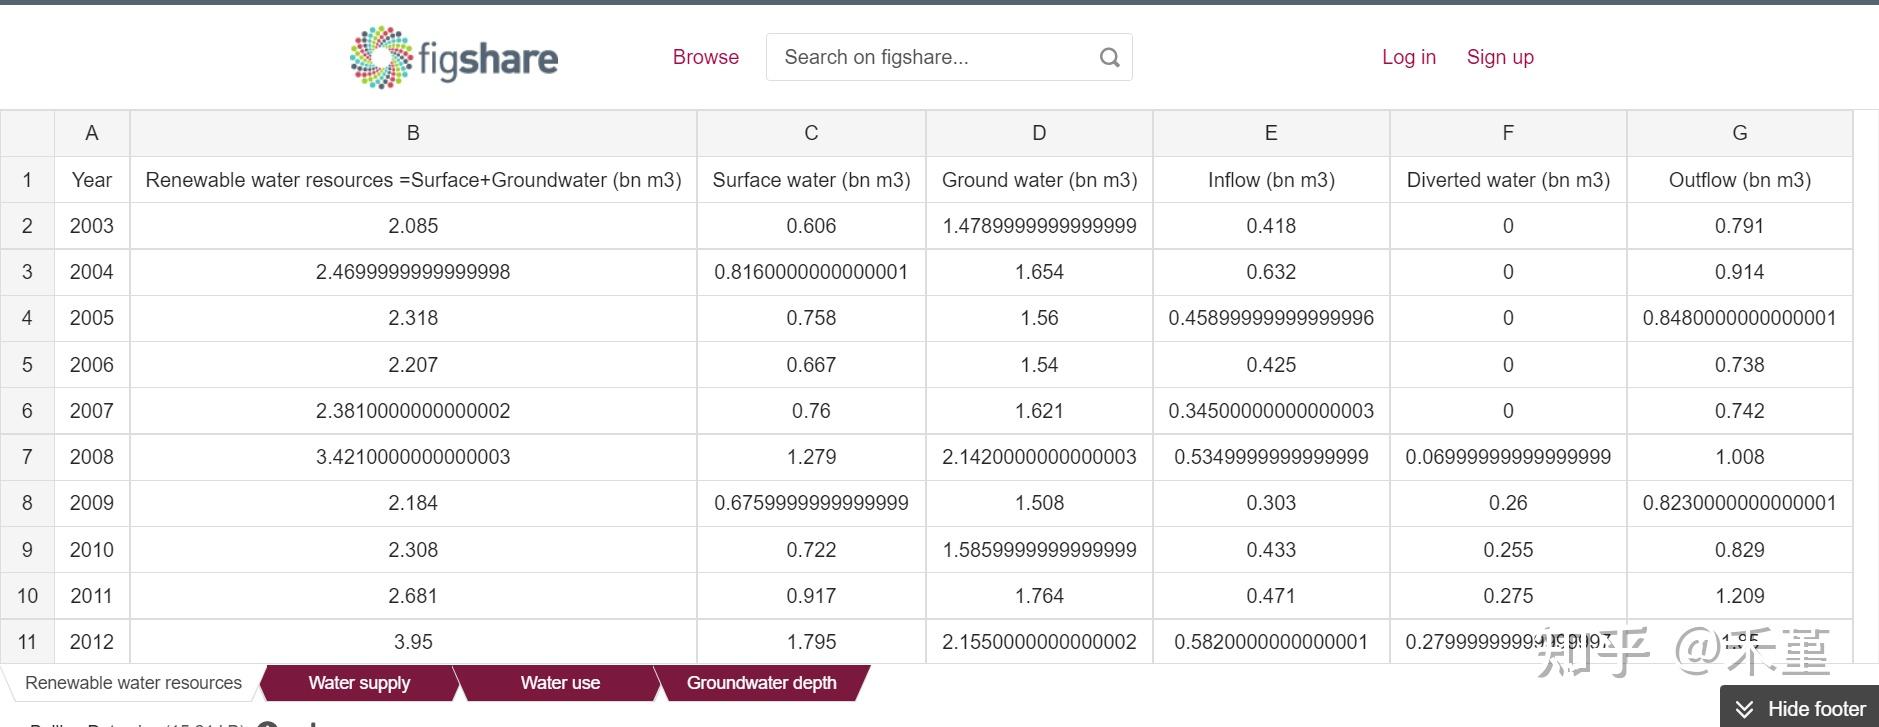
Task: Click the Surface water column title cell
Action: point(811,180)
